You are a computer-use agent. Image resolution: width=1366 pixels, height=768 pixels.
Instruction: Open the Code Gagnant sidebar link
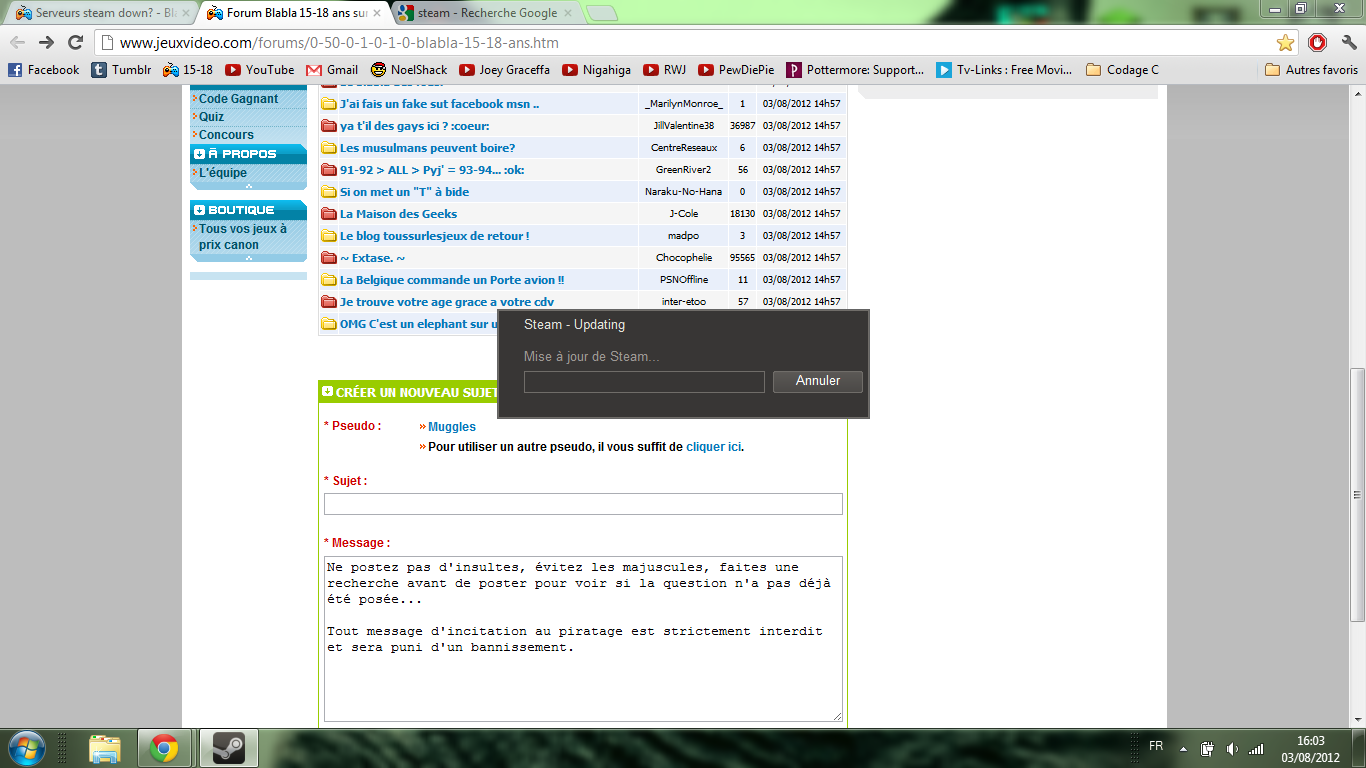point(239,99)
